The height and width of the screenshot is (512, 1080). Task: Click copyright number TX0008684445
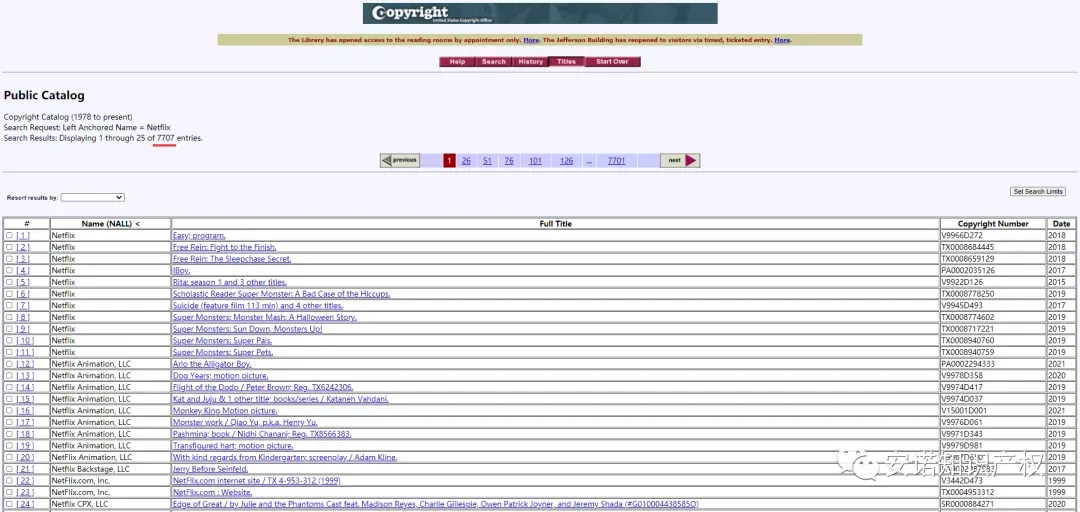click(x=968, y=247)
